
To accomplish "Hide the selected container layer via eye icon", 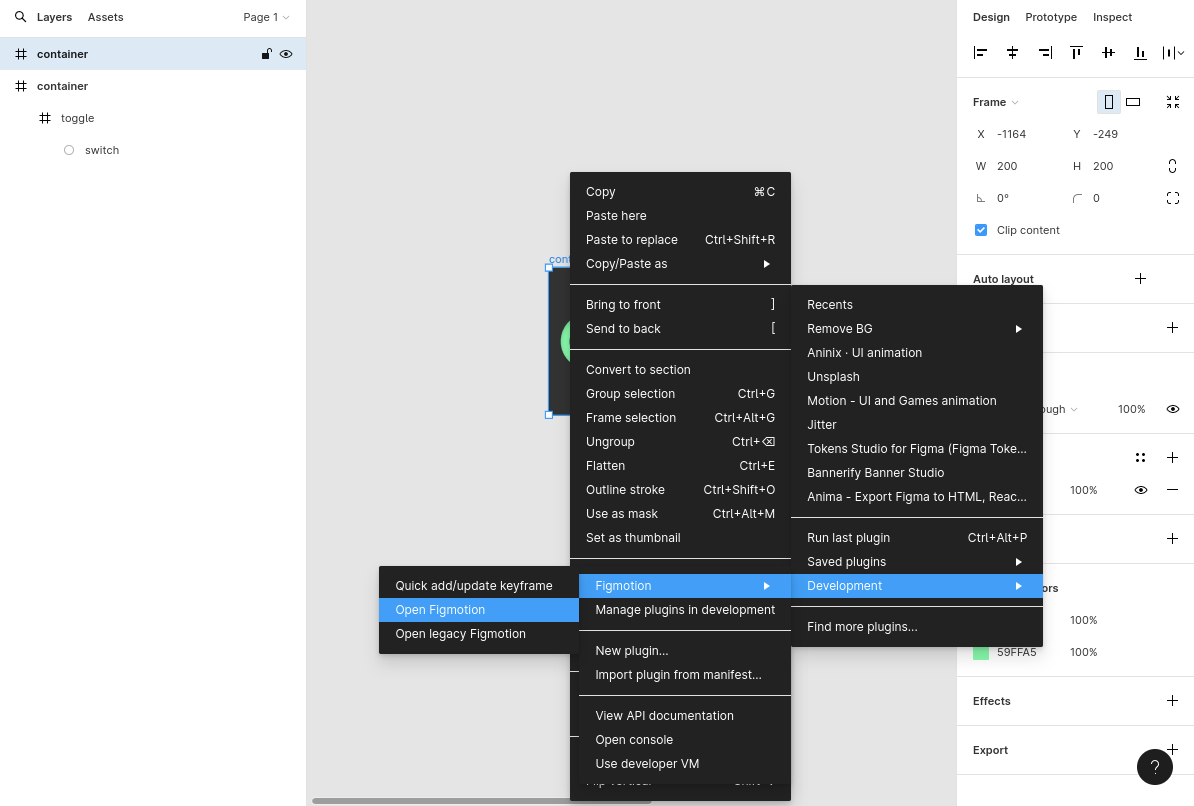I will tap(286, 54).
